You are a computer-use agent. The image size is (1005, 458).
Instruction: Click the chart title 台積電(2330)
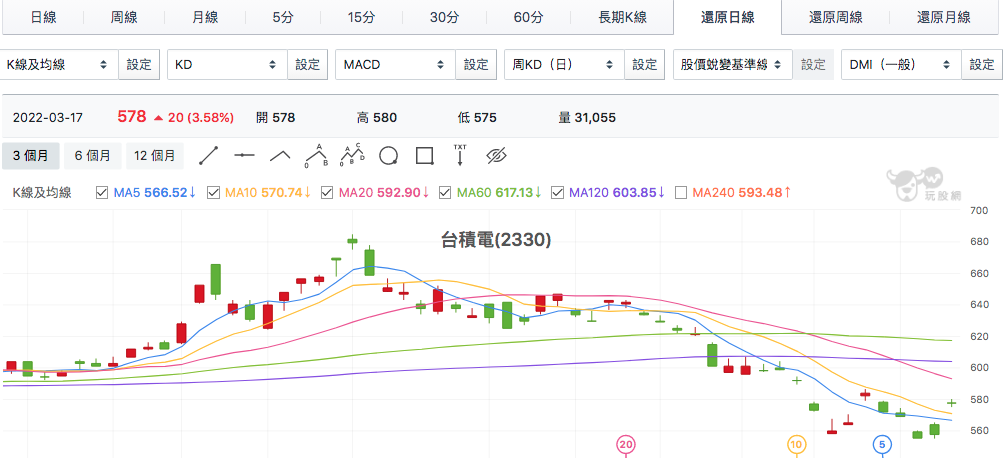pos(497,240)
